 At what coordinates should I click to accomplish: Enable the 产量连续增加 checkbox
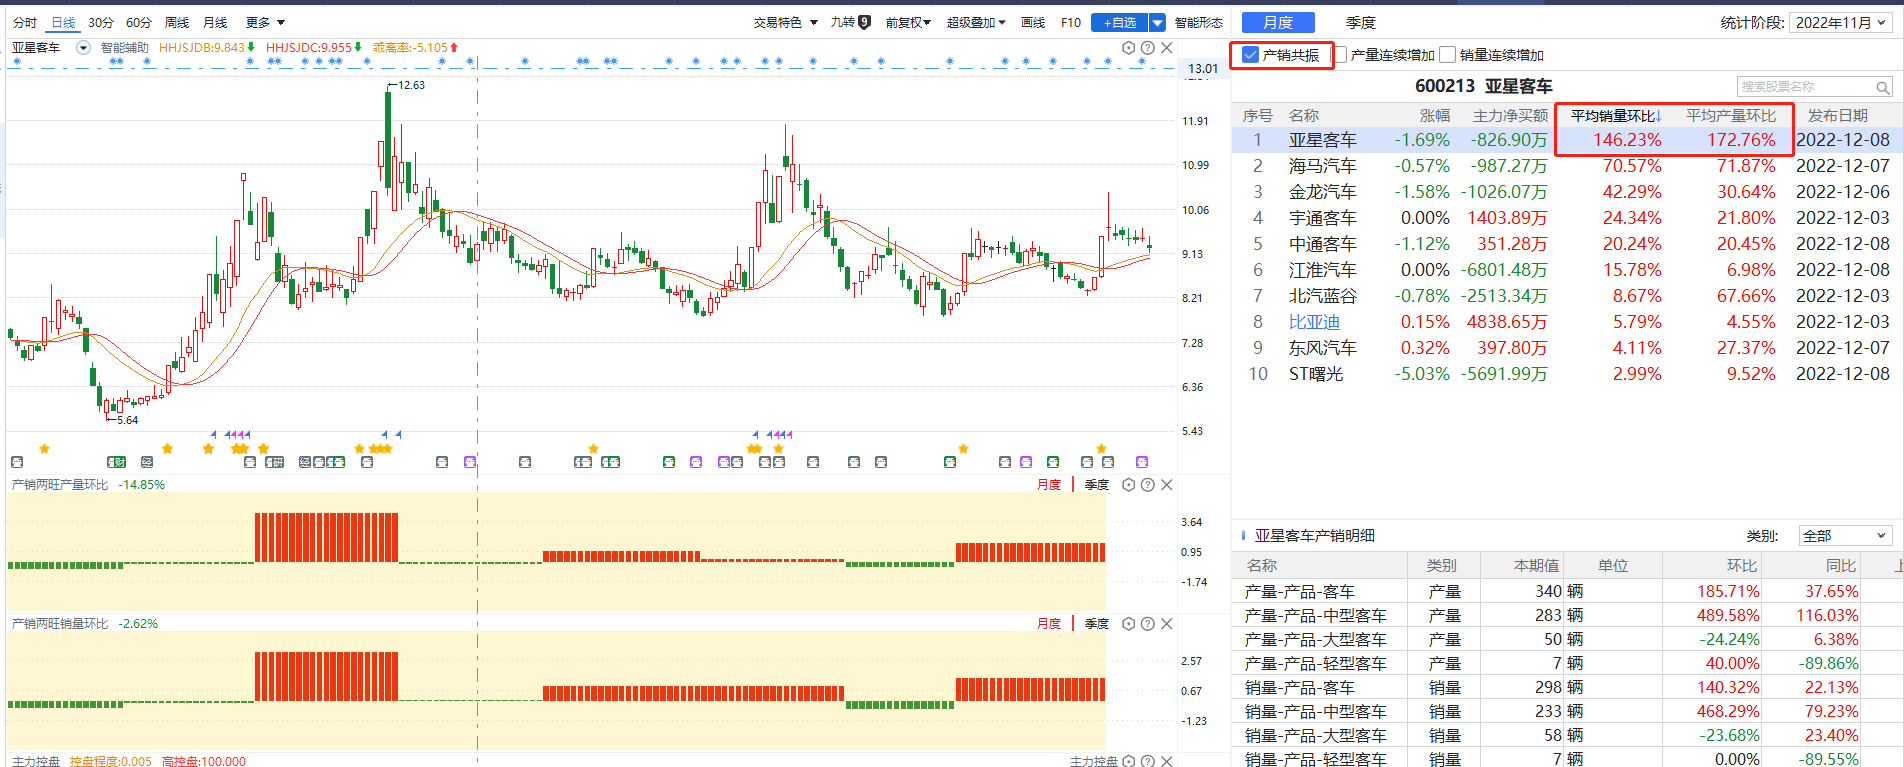click(x=1339, y=55)
